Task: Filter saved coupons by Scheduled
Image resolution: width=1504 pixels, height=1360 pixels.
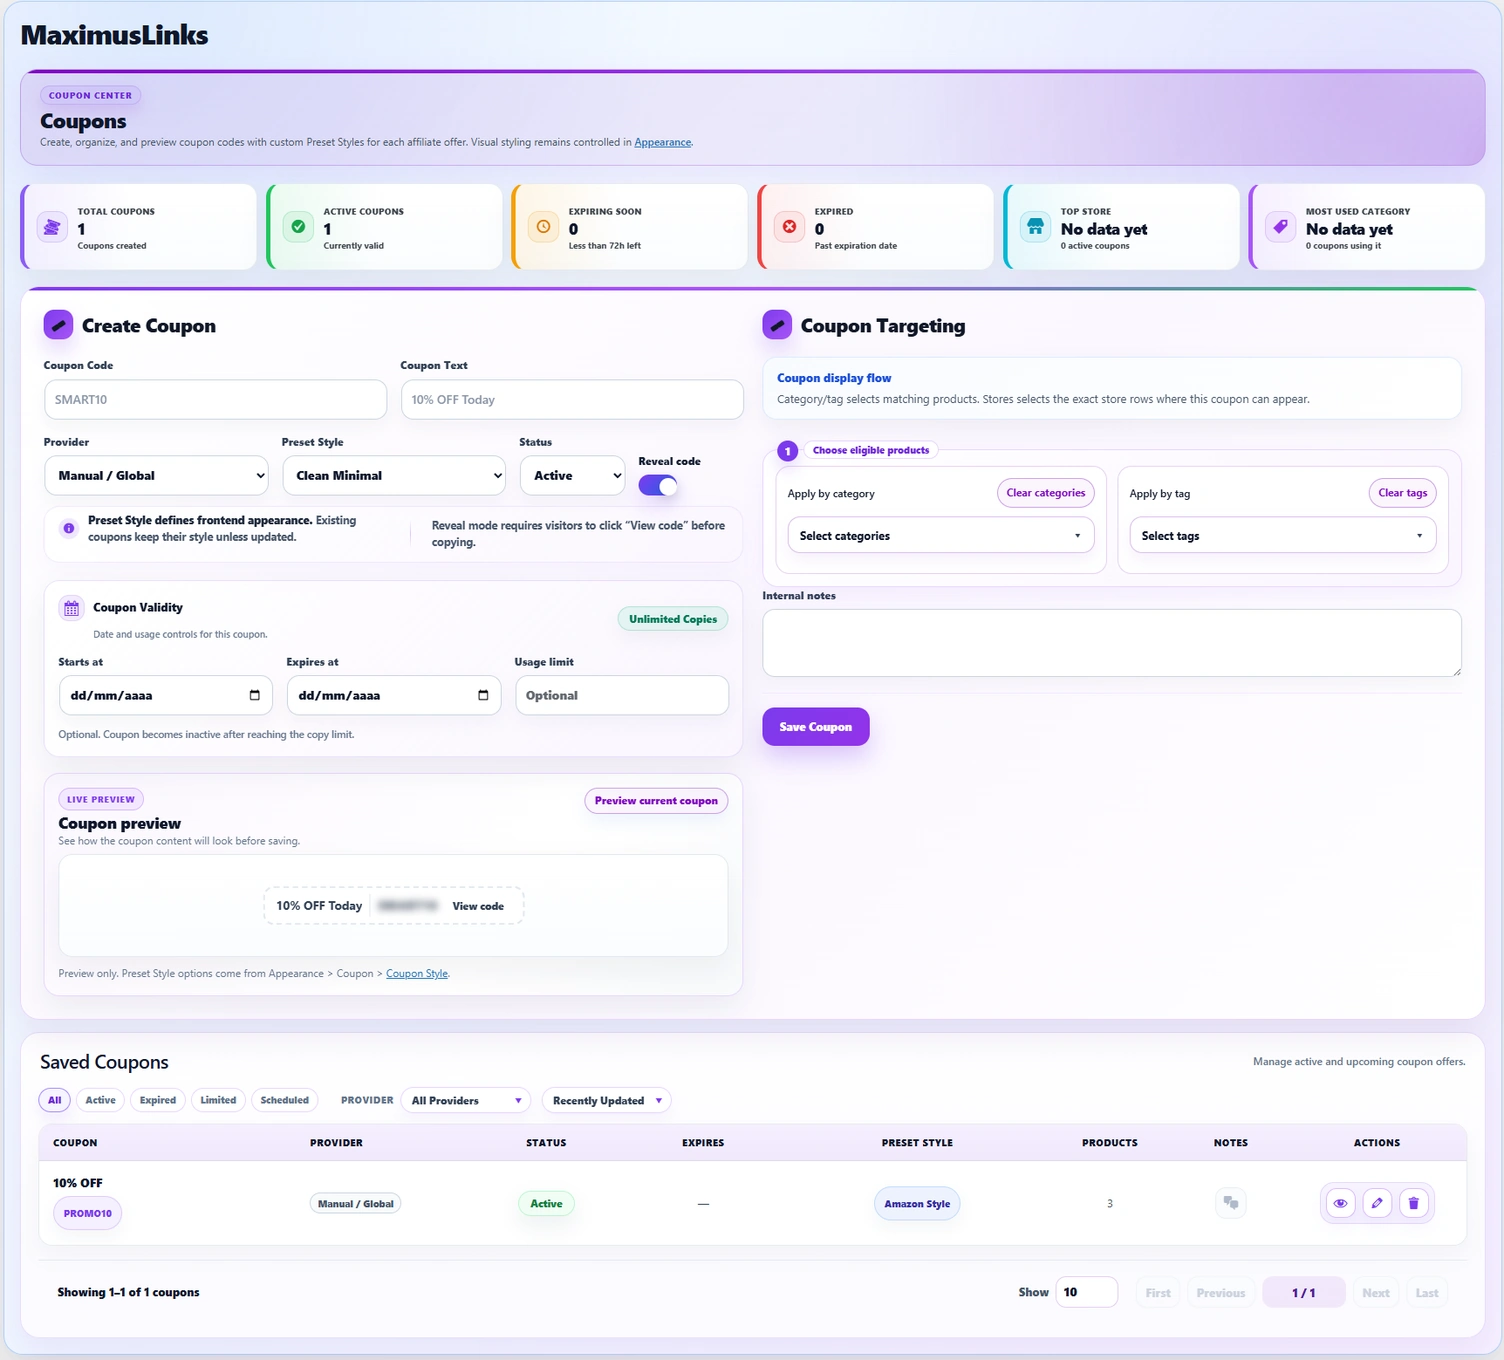Action: pyautogui.click(x=285, y=1100)
